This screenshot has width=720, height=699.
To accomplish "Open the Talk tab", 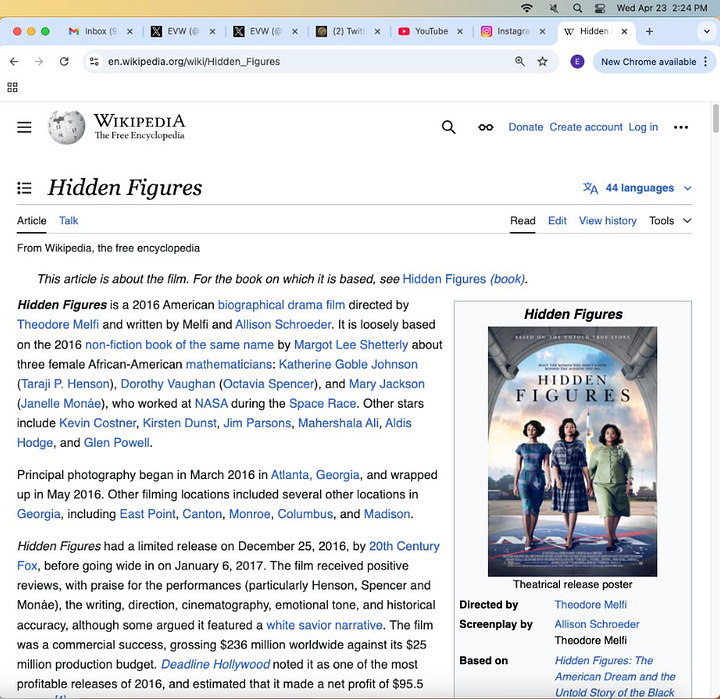I will coord(68,221).
